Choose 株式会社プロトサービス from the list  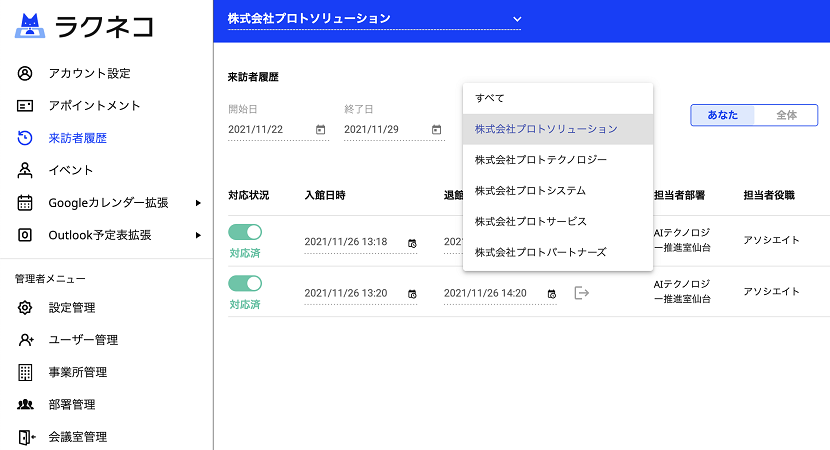[558, 221]
